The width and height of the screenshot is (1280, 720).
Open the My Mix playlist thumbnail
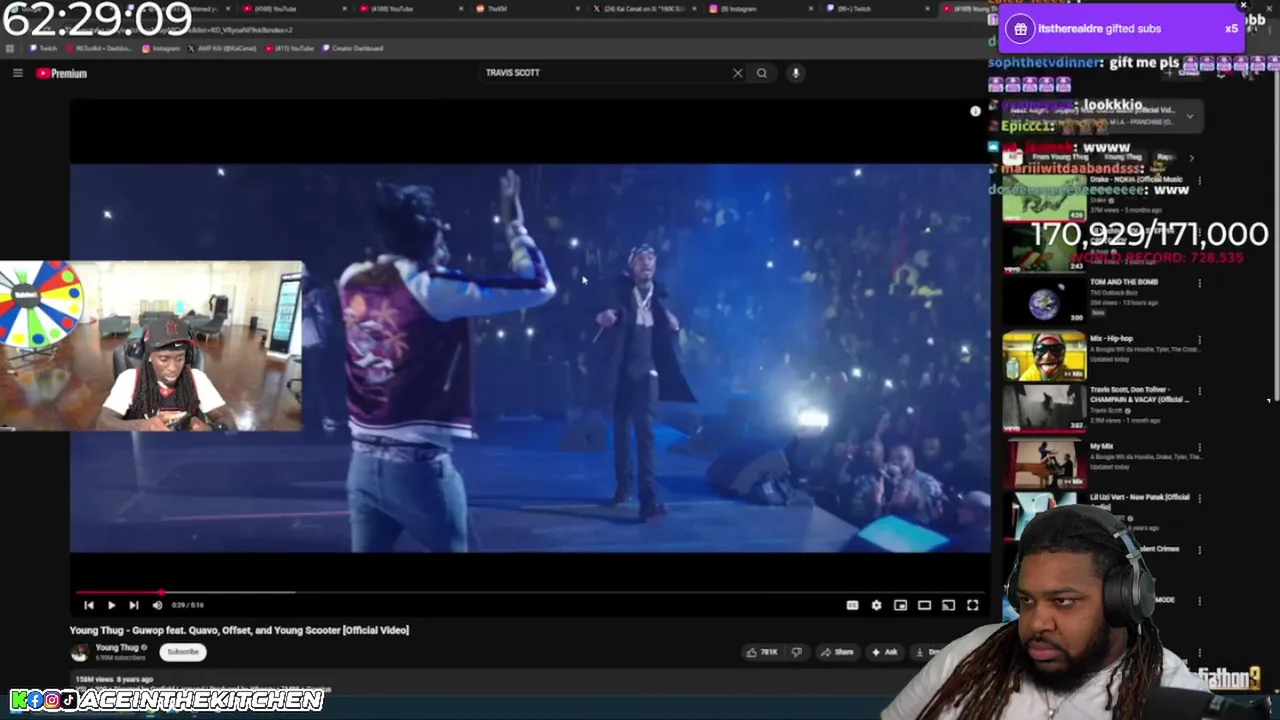pos(1044,463)
